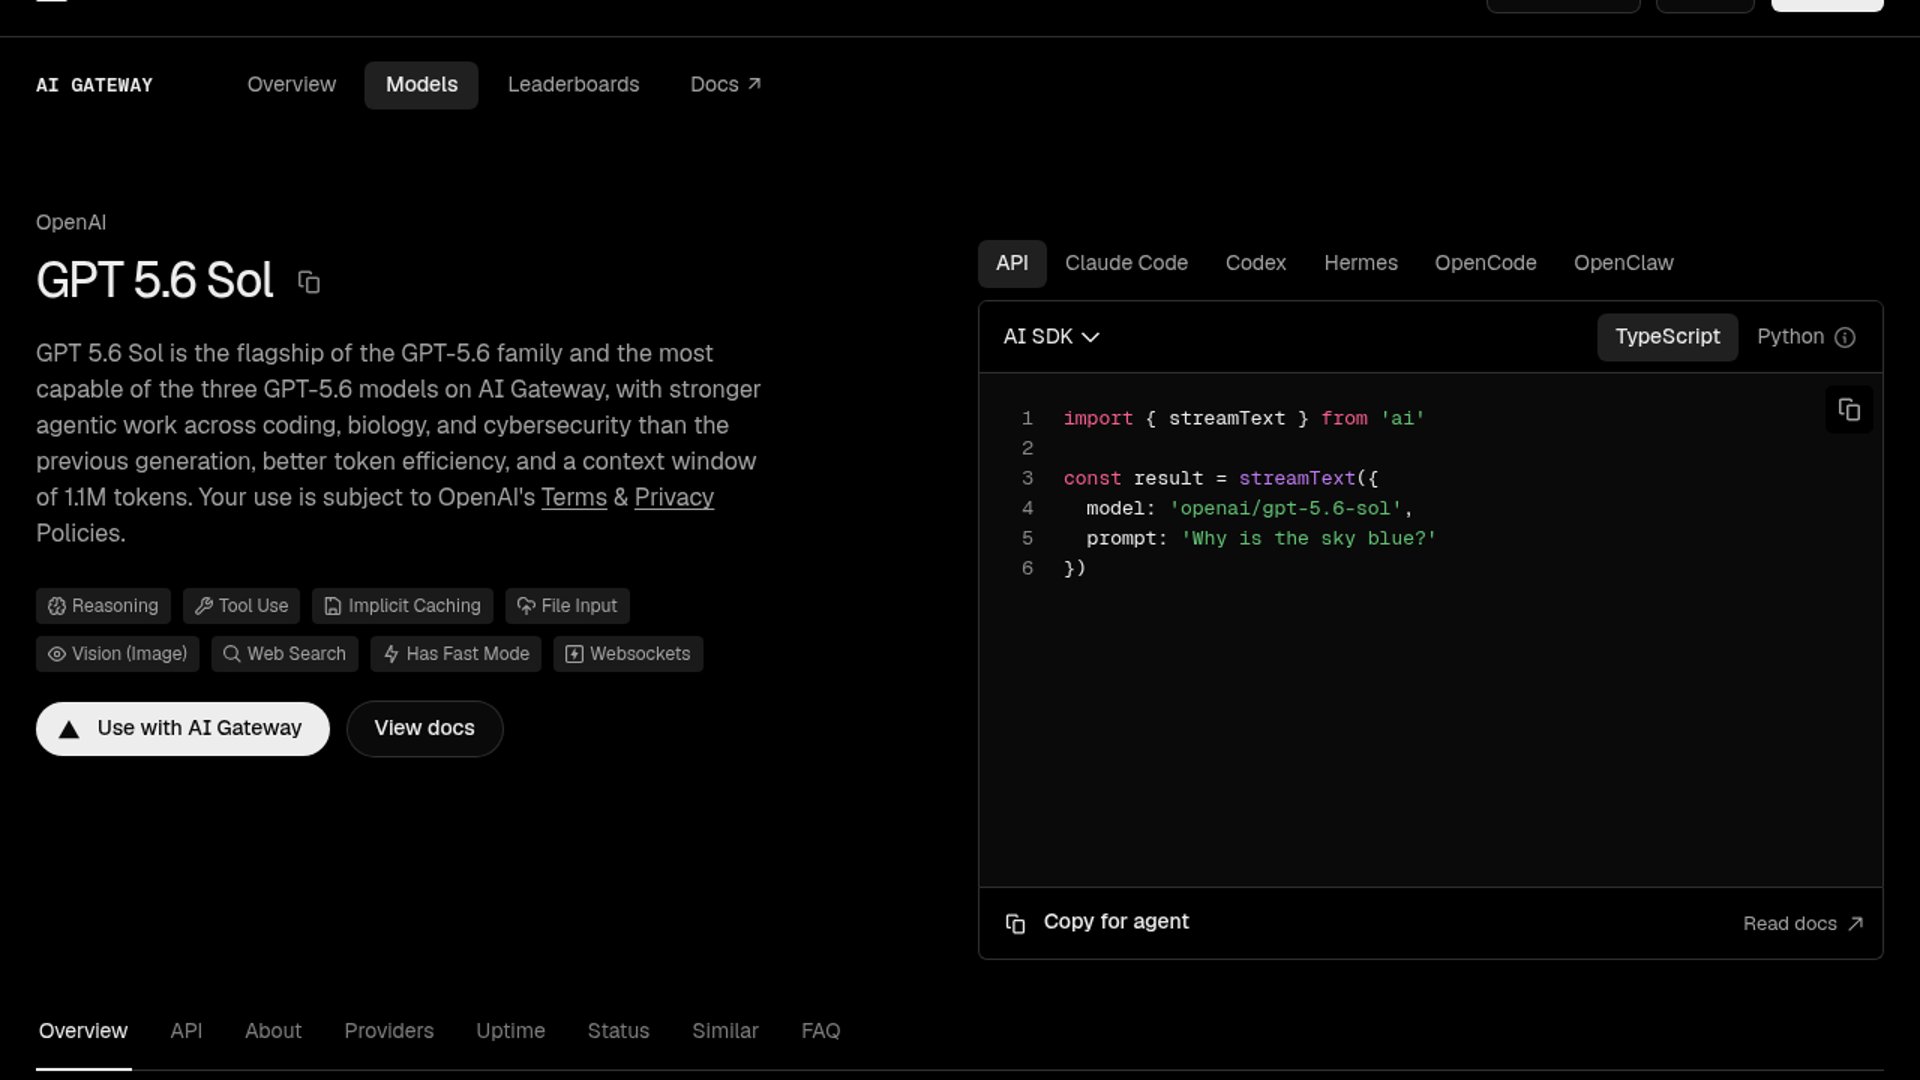The image size is (1920, 1080).
Task: Click the Copy for agent button
Action: pyautogui.click(x=1097, y=923)
